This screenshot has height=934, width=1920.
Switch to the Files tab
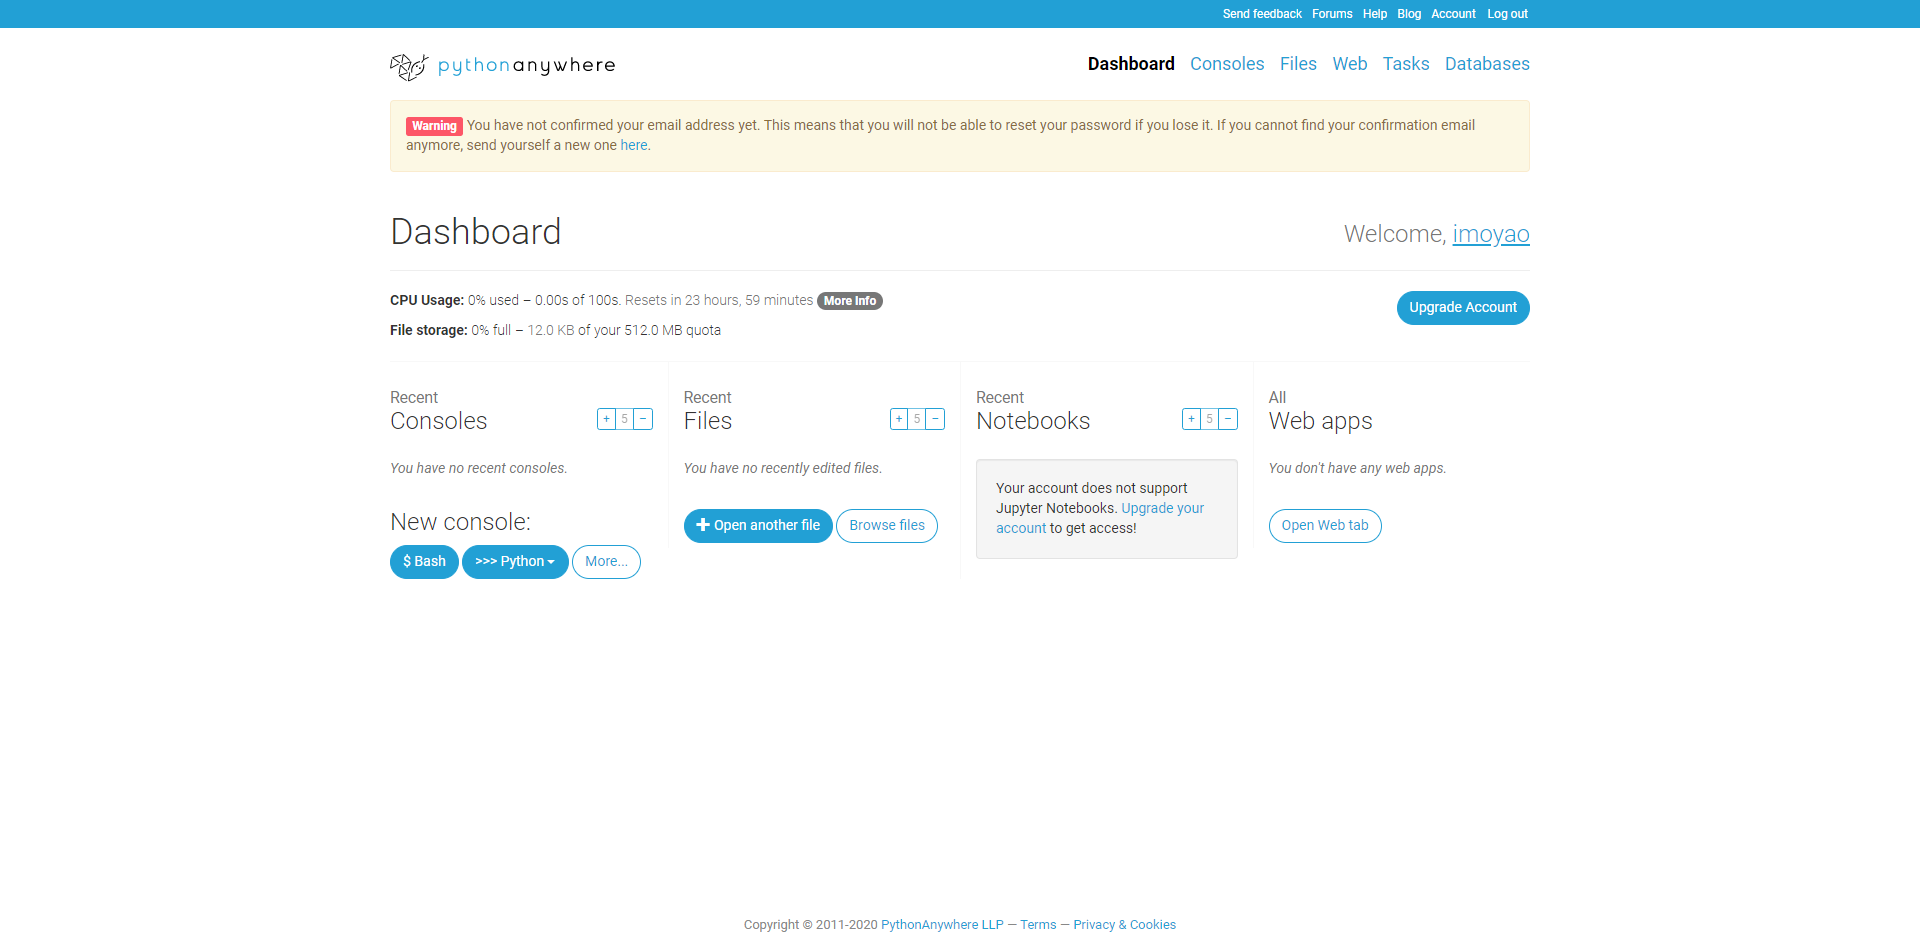(x=1298, y=64)
